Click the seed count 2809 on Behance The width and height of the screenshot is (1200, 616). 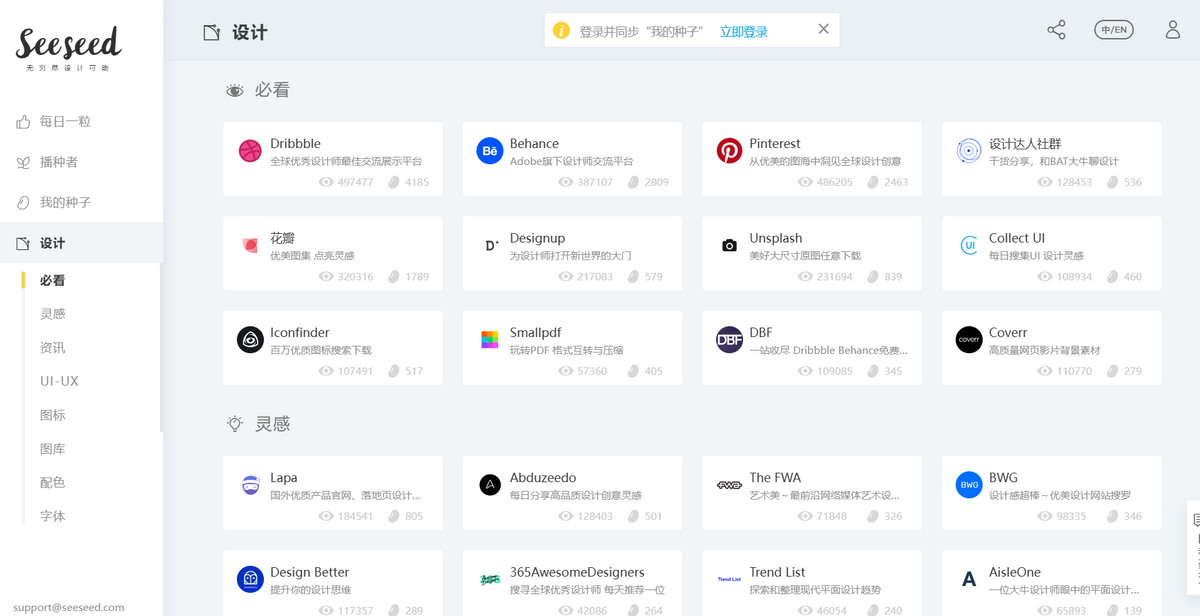[x=656, y=182]
